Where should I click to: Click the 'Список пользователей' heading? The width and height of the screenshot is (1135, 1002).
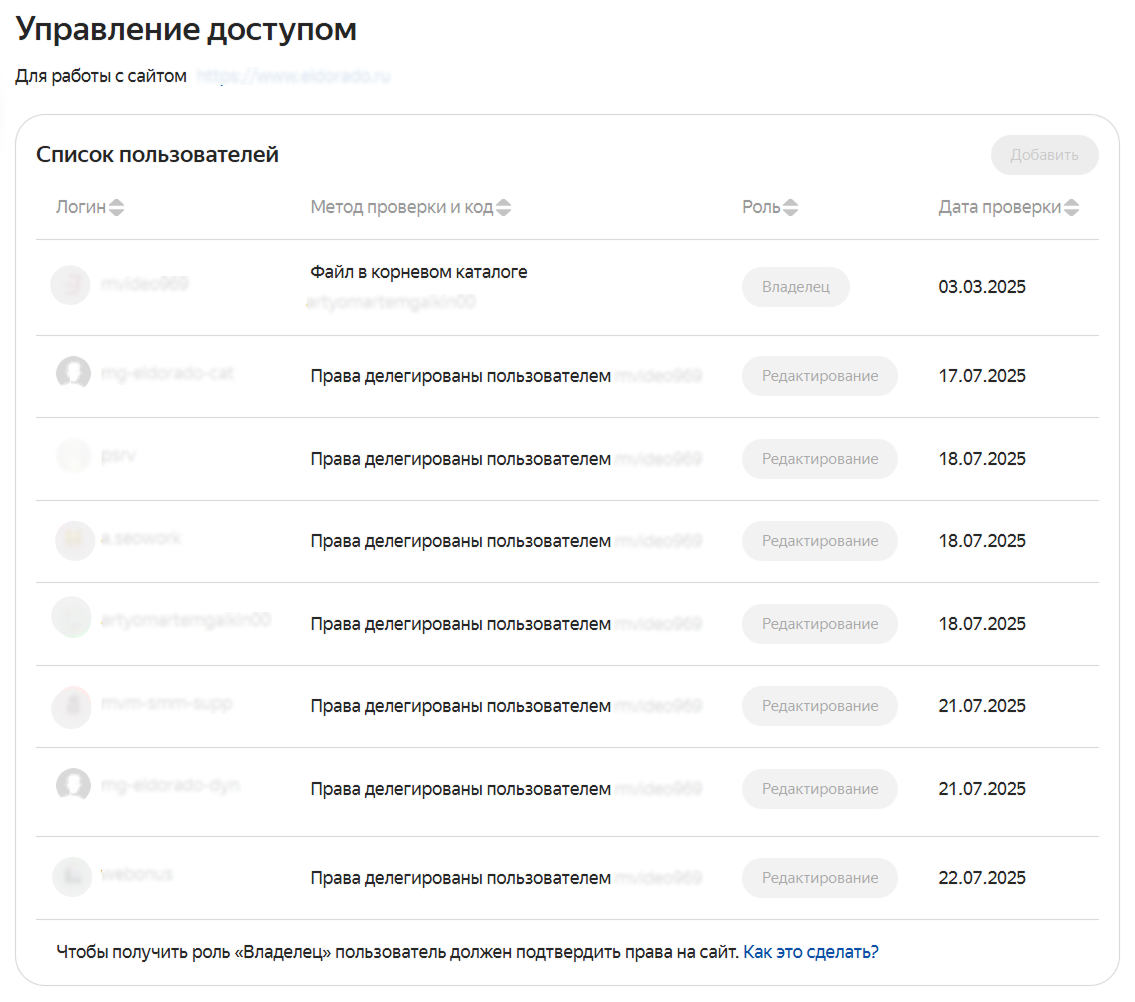(x=157, y=155)
